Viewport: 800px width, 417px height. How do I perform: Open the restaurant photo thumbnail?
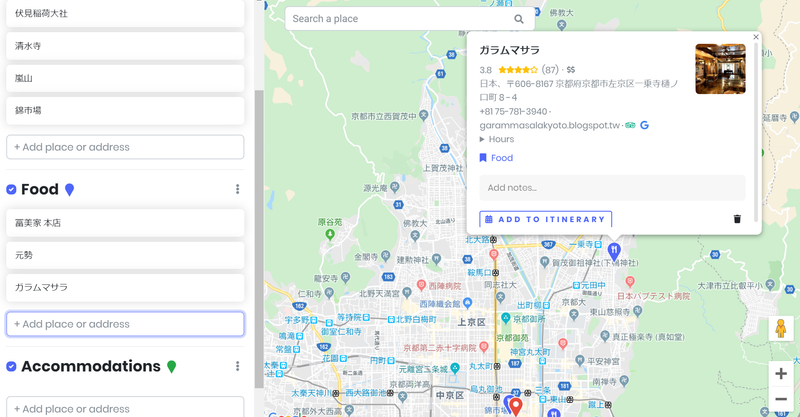pyautogui.click(x=720, y=69)
